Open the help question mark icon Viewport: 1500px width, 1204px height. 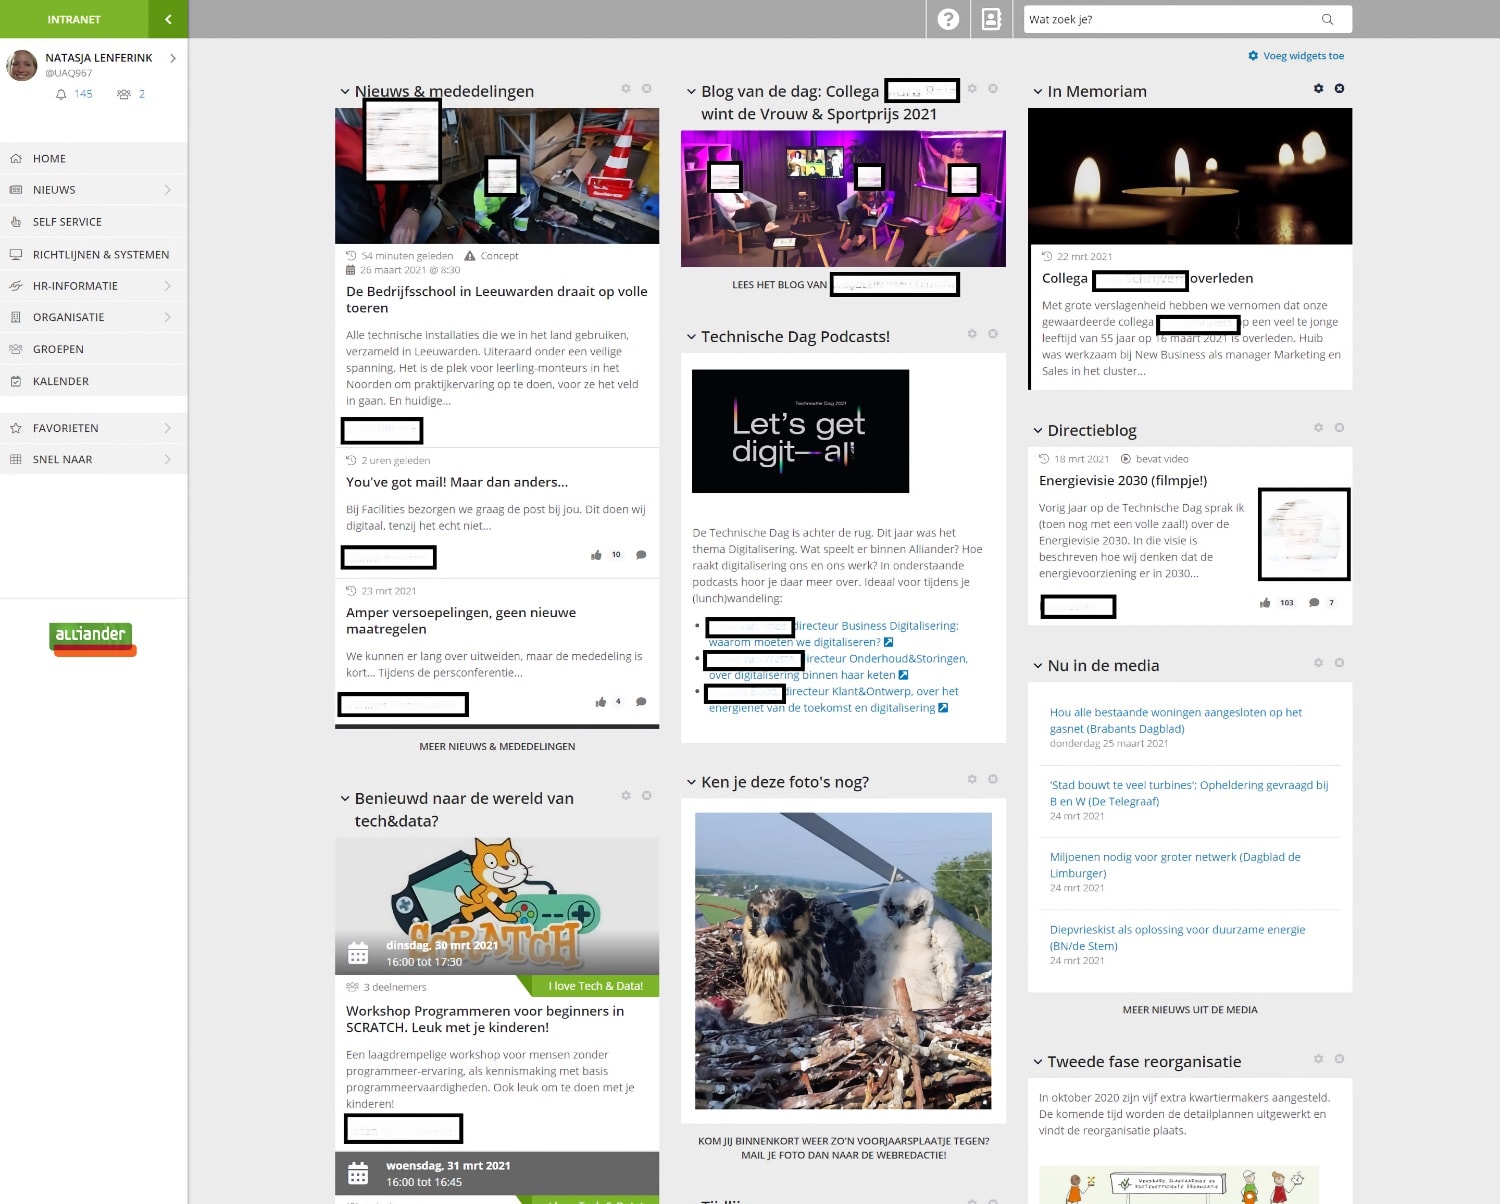pyautogui.click(x=948, y=19)
